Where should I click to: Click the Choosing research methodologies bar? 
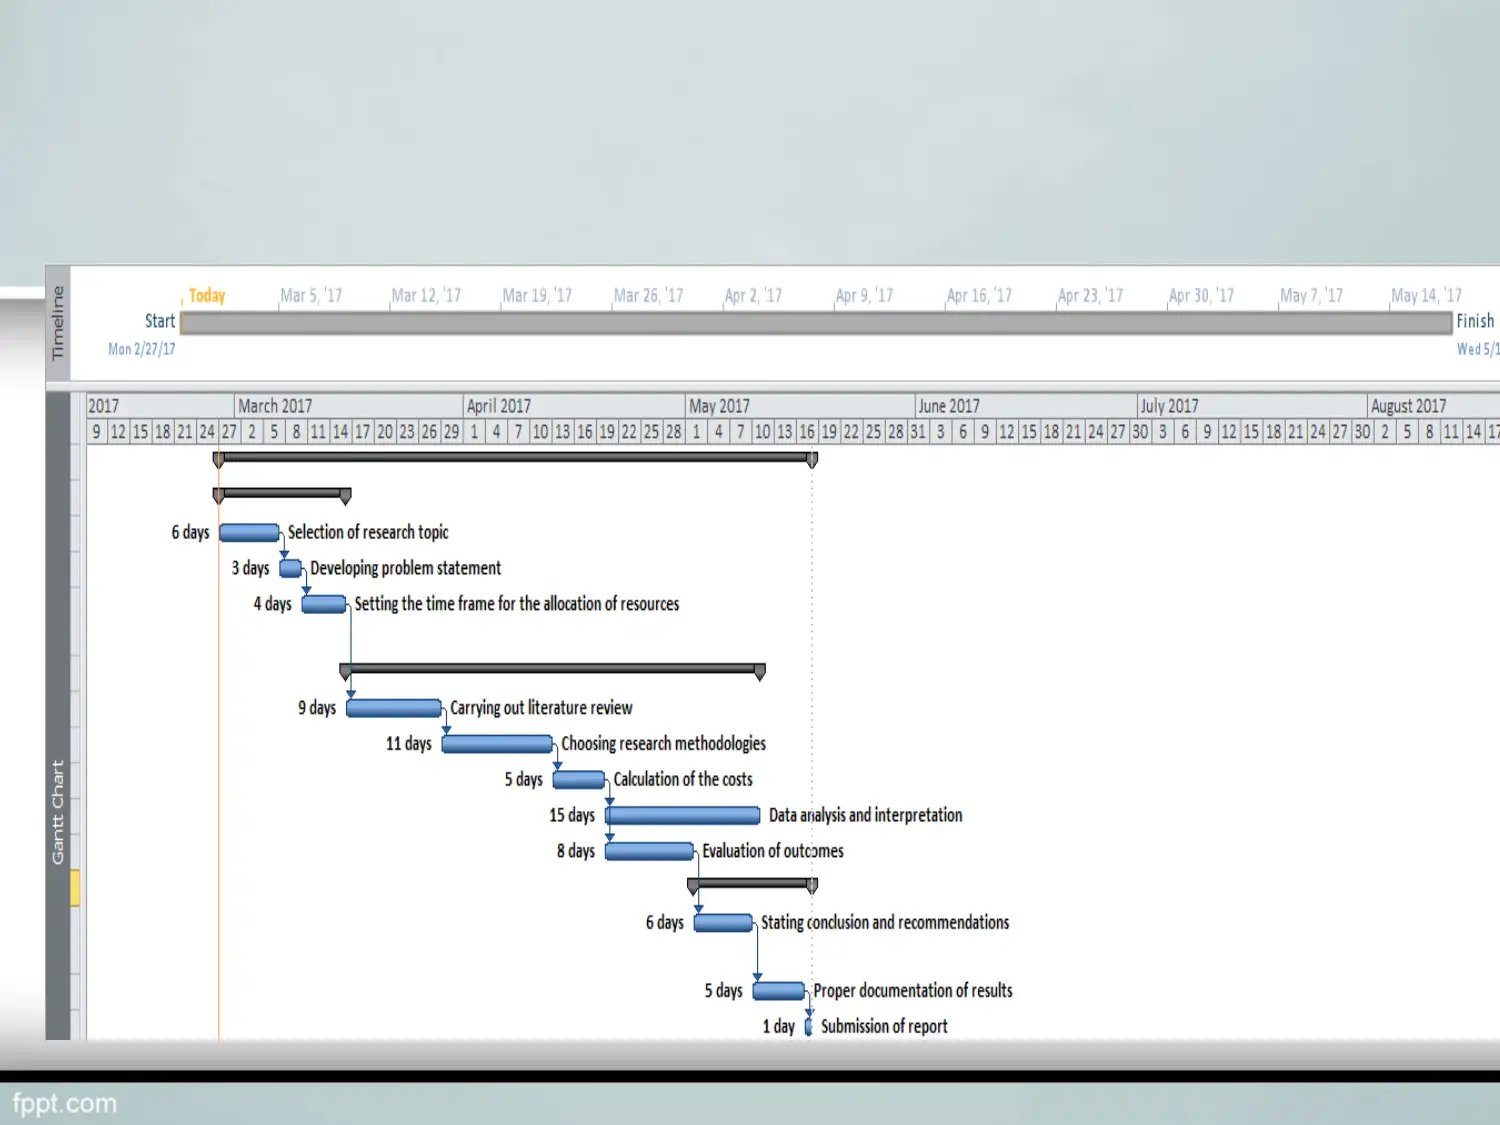coord(497,744)
